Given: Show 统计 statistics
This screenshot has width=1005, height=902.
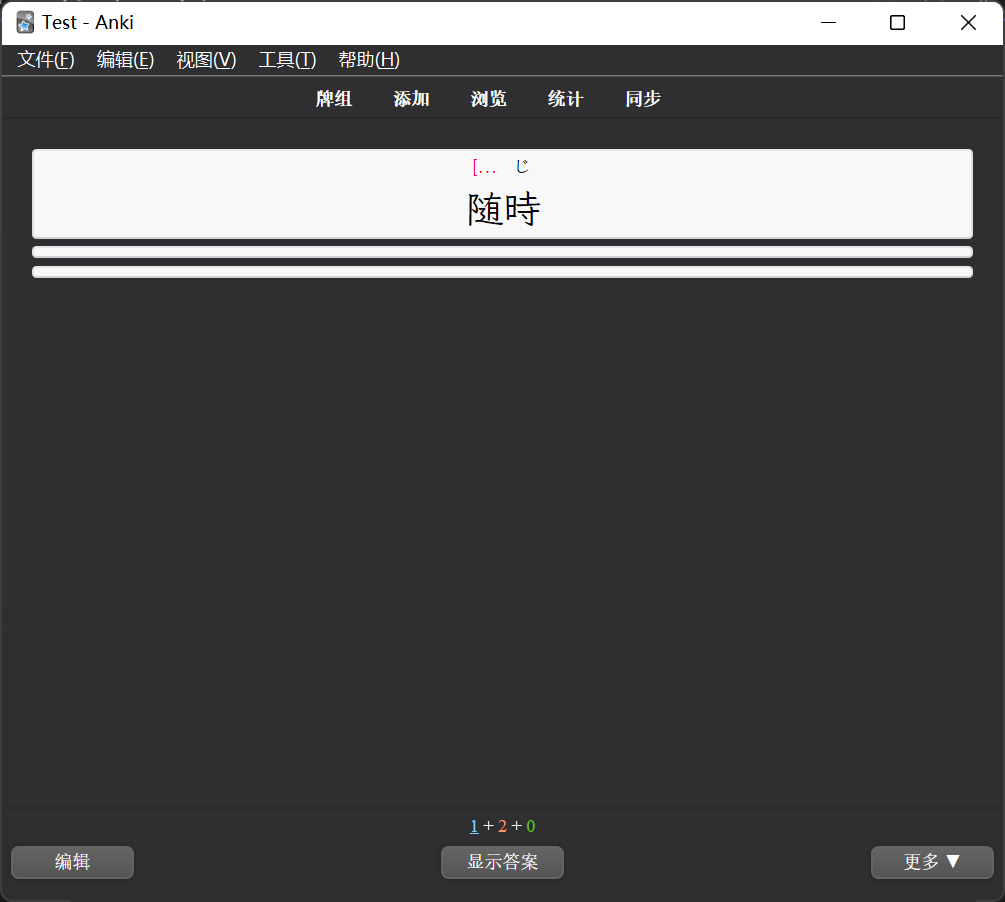Looking at the screenshot, I should click(565, 99).
